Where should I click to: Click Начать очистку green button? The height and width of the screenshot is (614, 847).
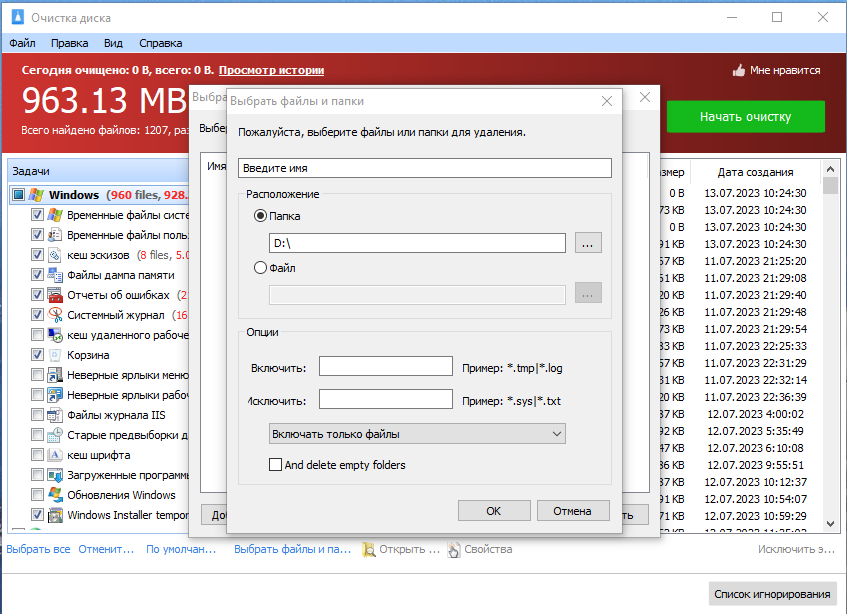coord(745,117)
